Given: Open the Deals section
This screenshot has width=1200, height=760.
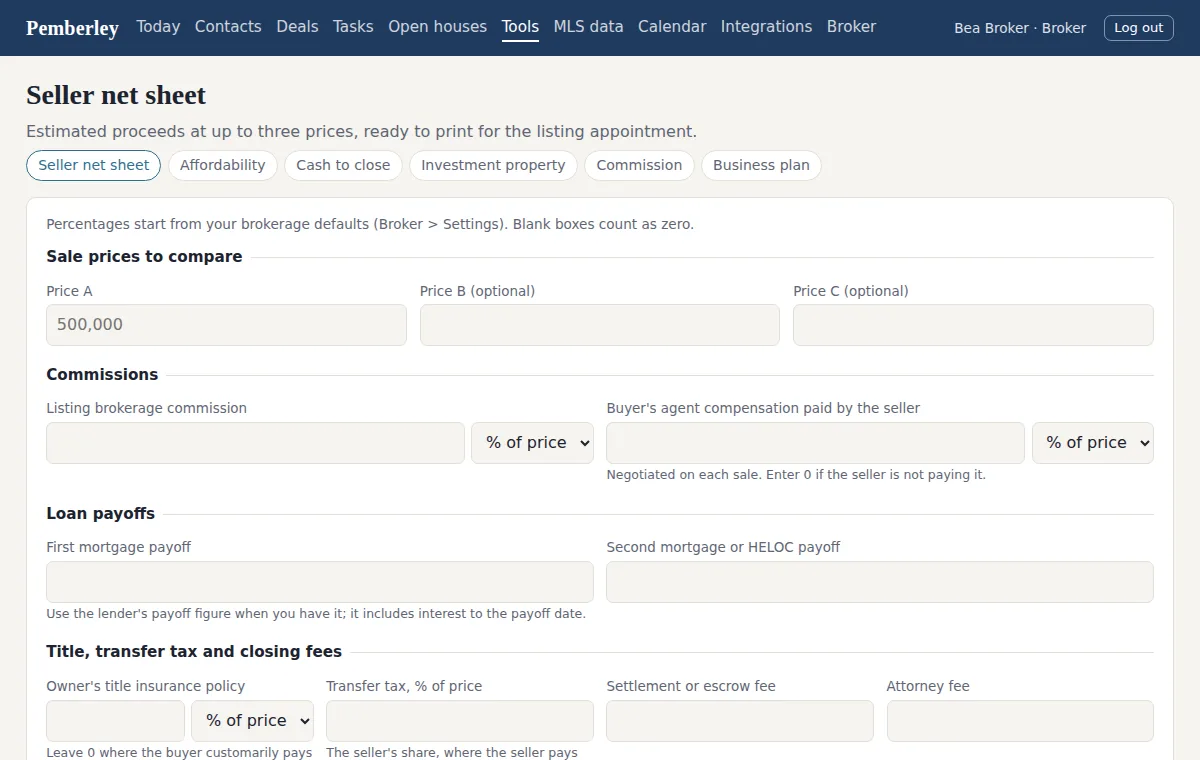Looking at the screenshot, I should [297, 27].
